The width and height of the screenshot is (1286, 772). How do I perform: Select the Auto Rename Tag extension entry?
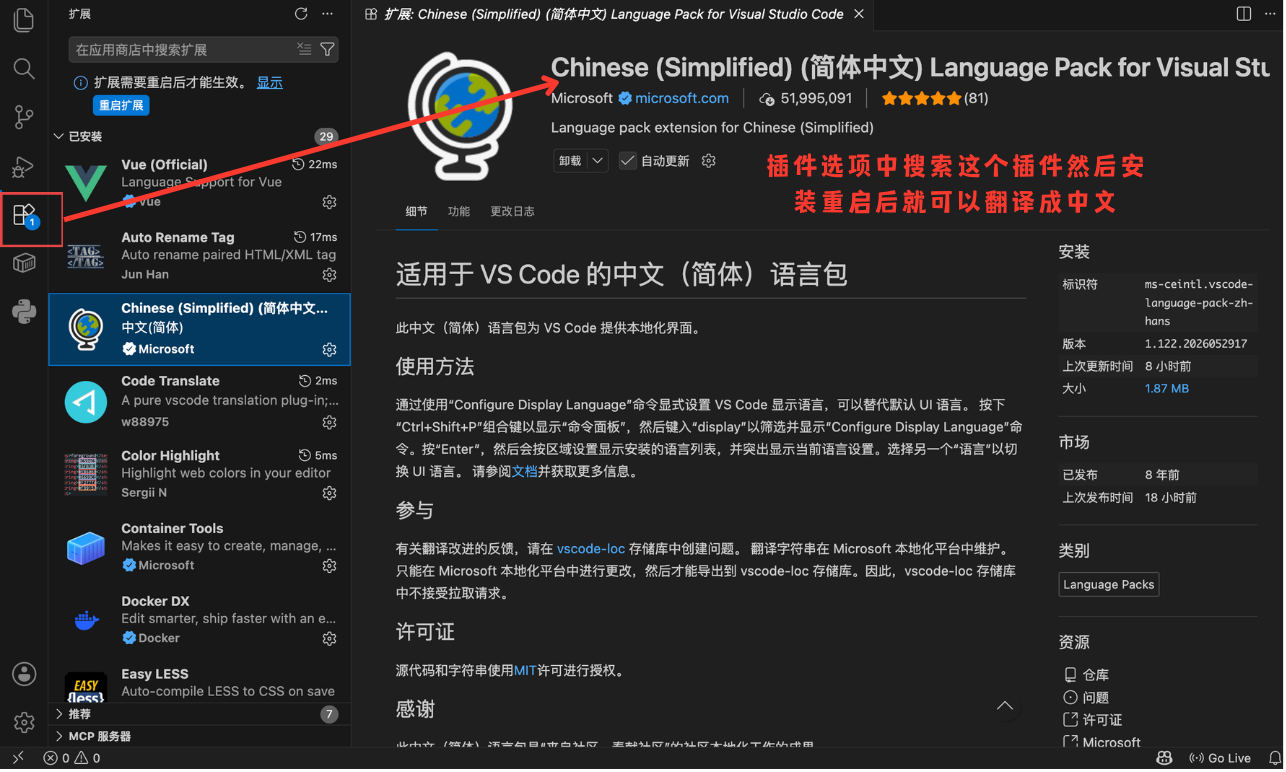[199, 256]
